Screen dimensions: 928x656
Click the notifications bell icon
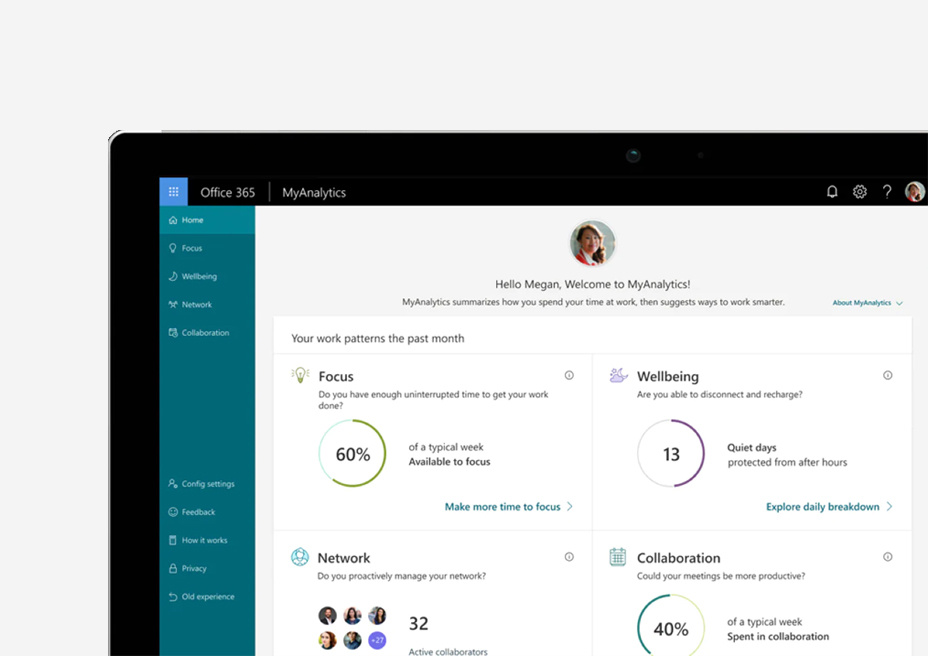coord(832,192)
